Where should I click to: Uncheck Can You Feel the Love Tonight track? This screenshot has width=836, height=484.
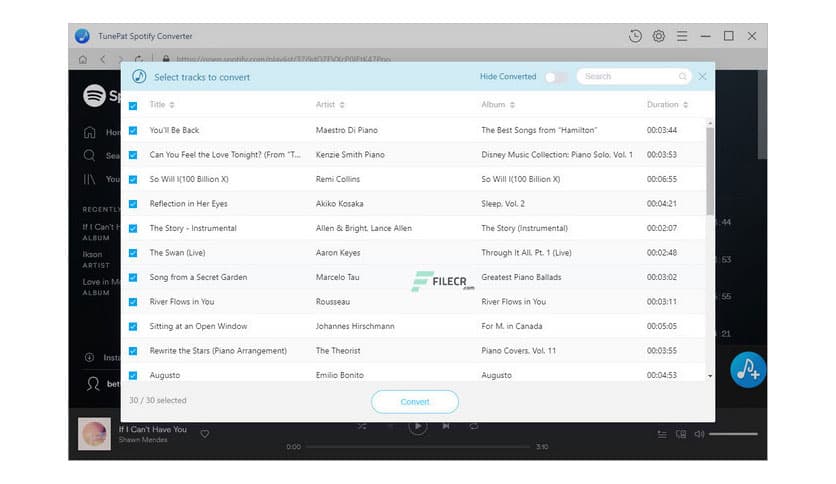(x=133, y=155)
